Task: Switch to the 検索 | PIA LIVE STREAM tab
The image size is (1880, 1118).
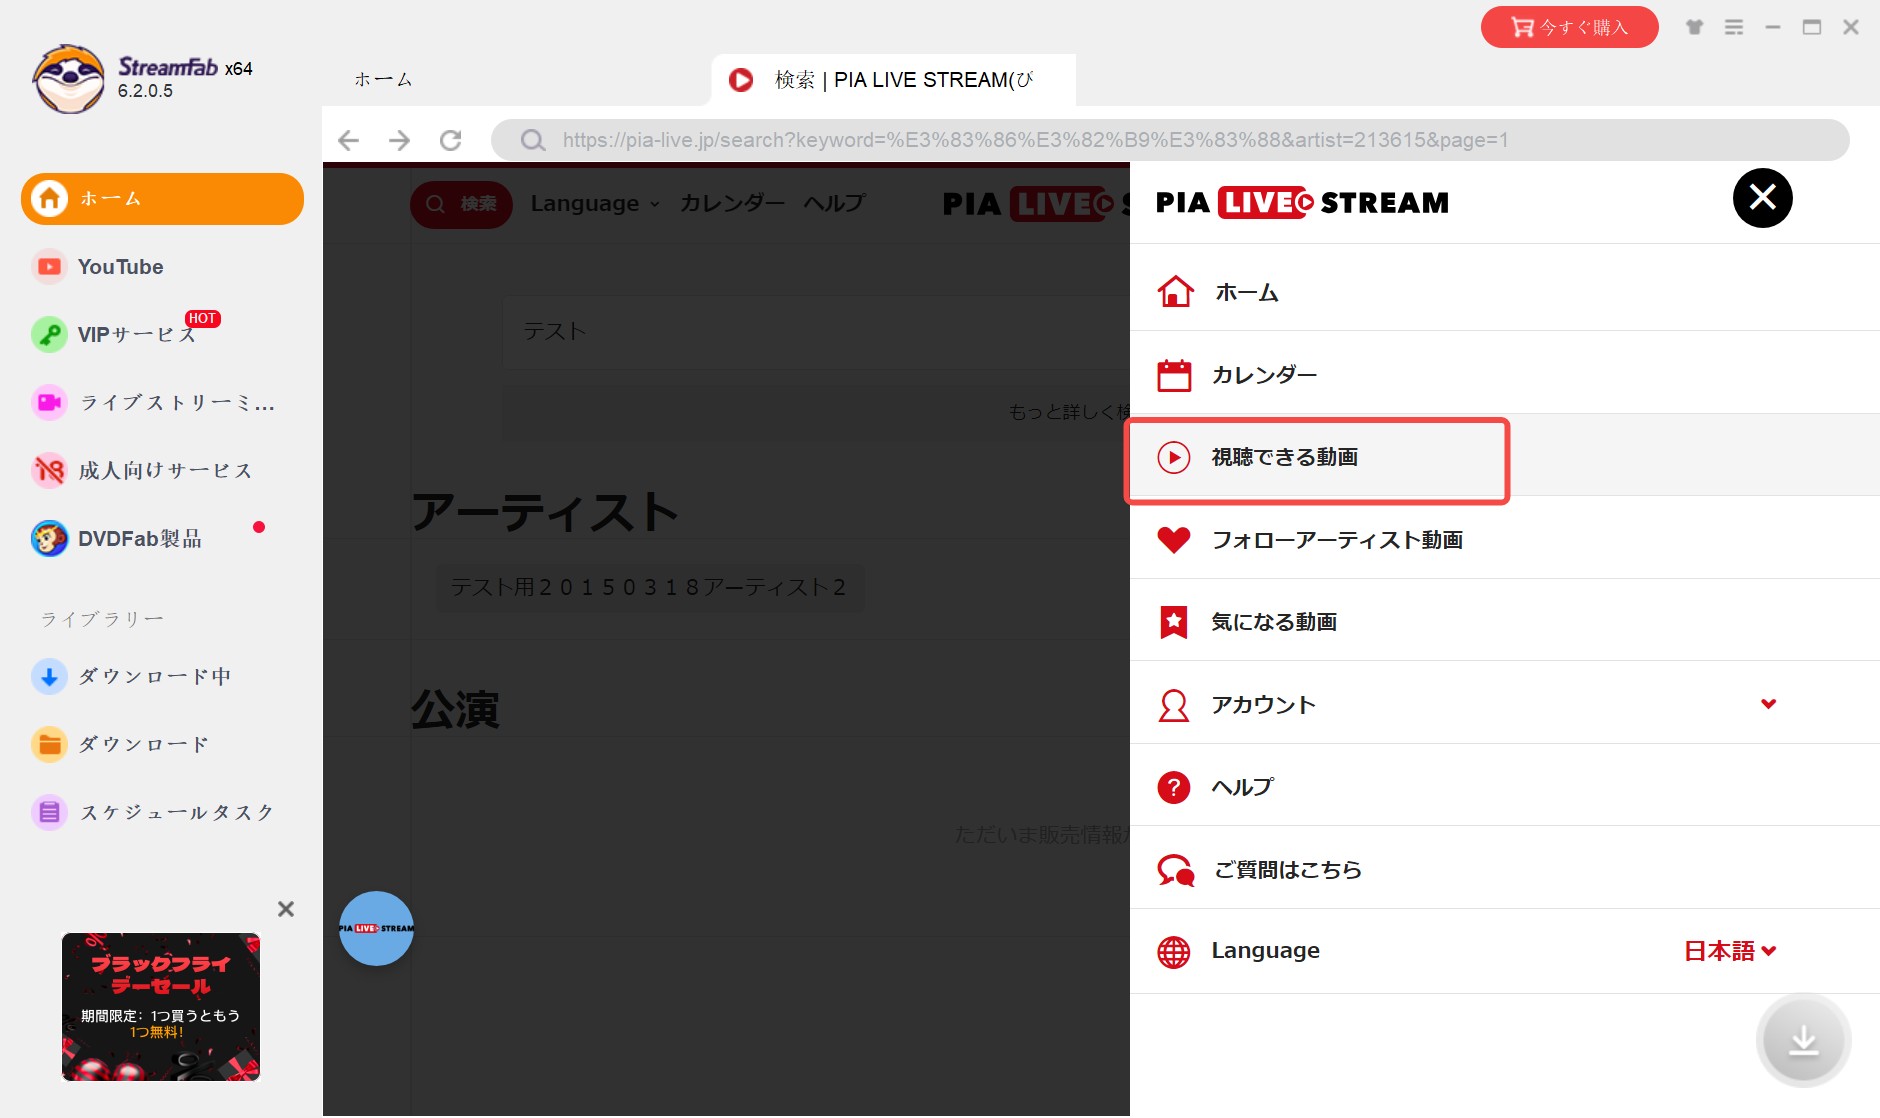Action: (x=893, y=80)
